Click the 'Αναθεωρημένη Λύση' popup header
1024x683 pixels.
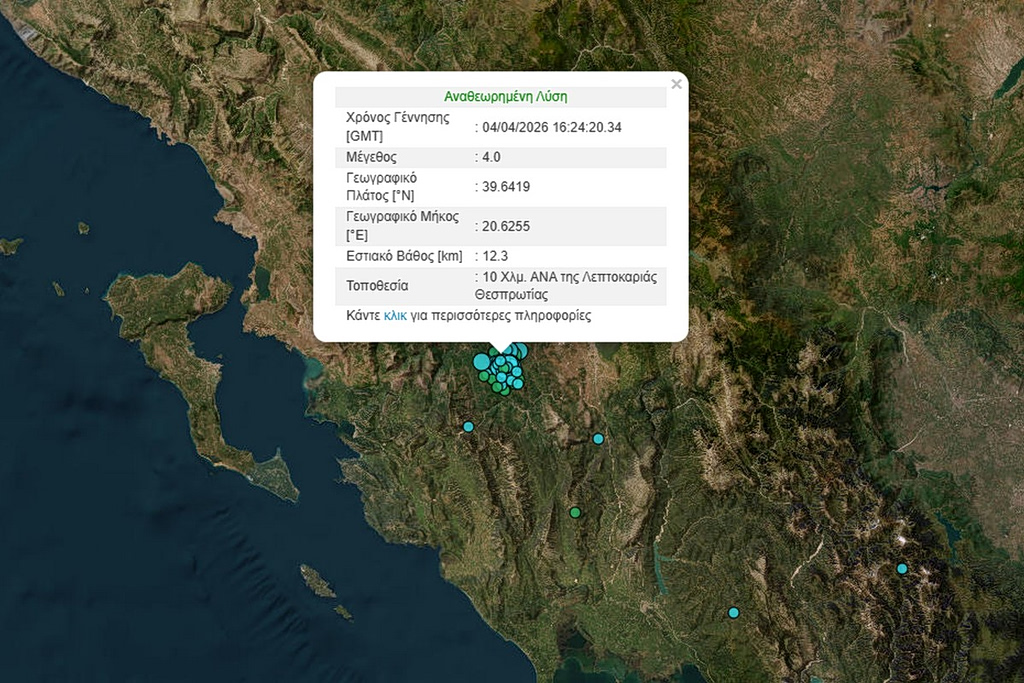click(505, 97)
